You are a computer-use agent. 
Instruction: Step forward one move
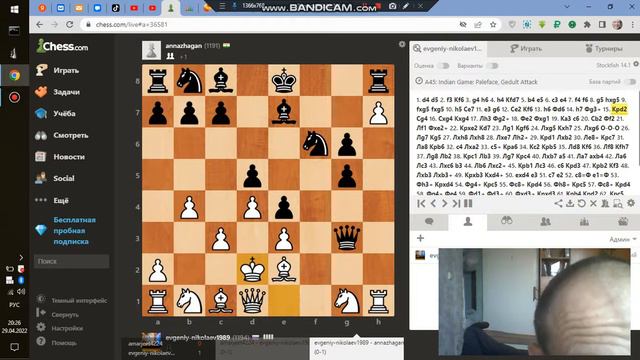[444, 203]
